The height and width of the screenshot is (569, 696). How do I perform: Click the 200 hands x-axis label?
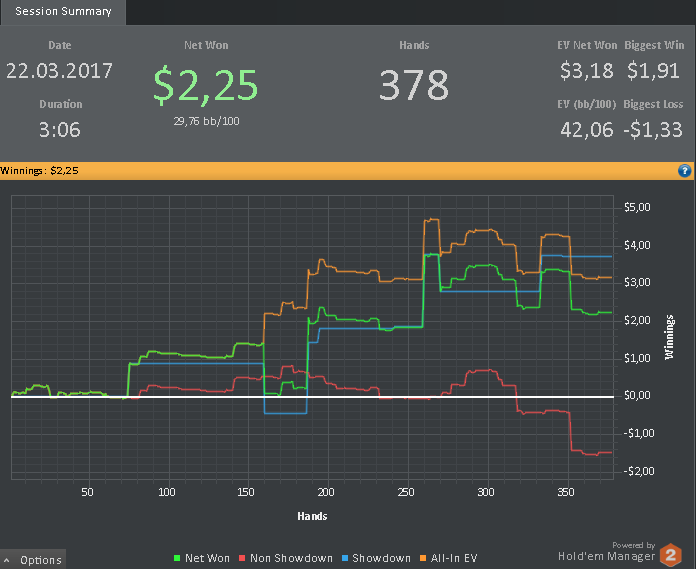pos(326,492)
